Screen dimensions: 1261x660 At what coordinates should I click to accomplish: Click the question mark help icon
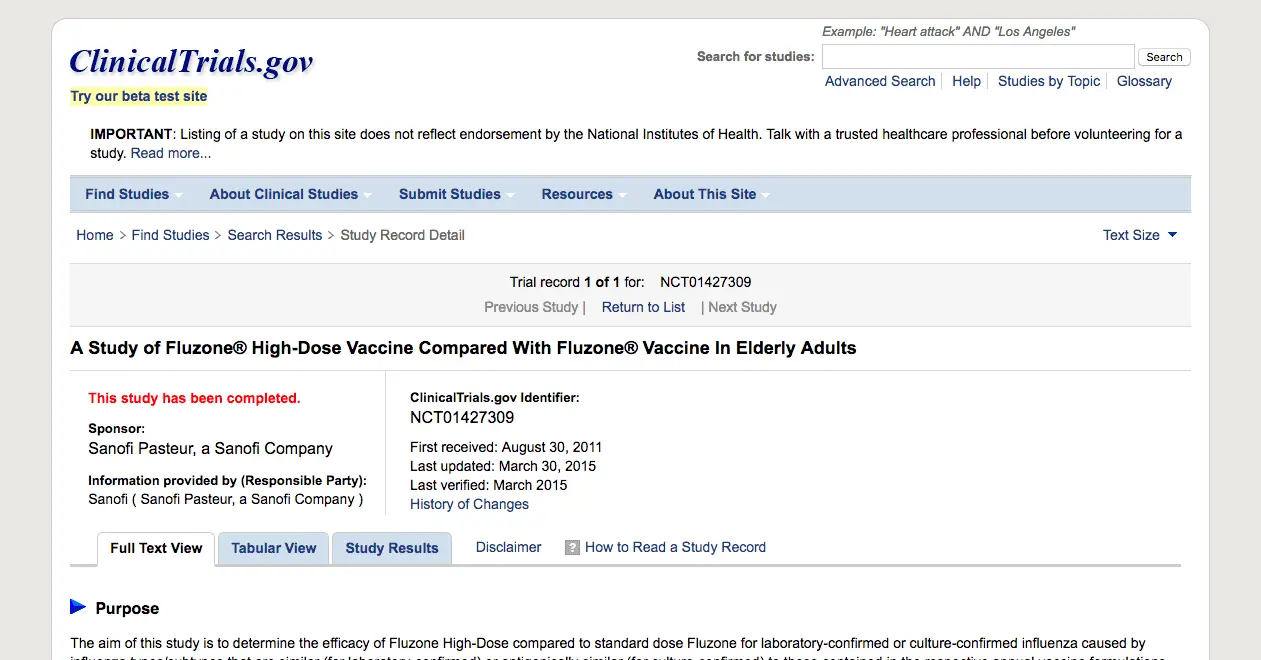(x=572, y=548)
